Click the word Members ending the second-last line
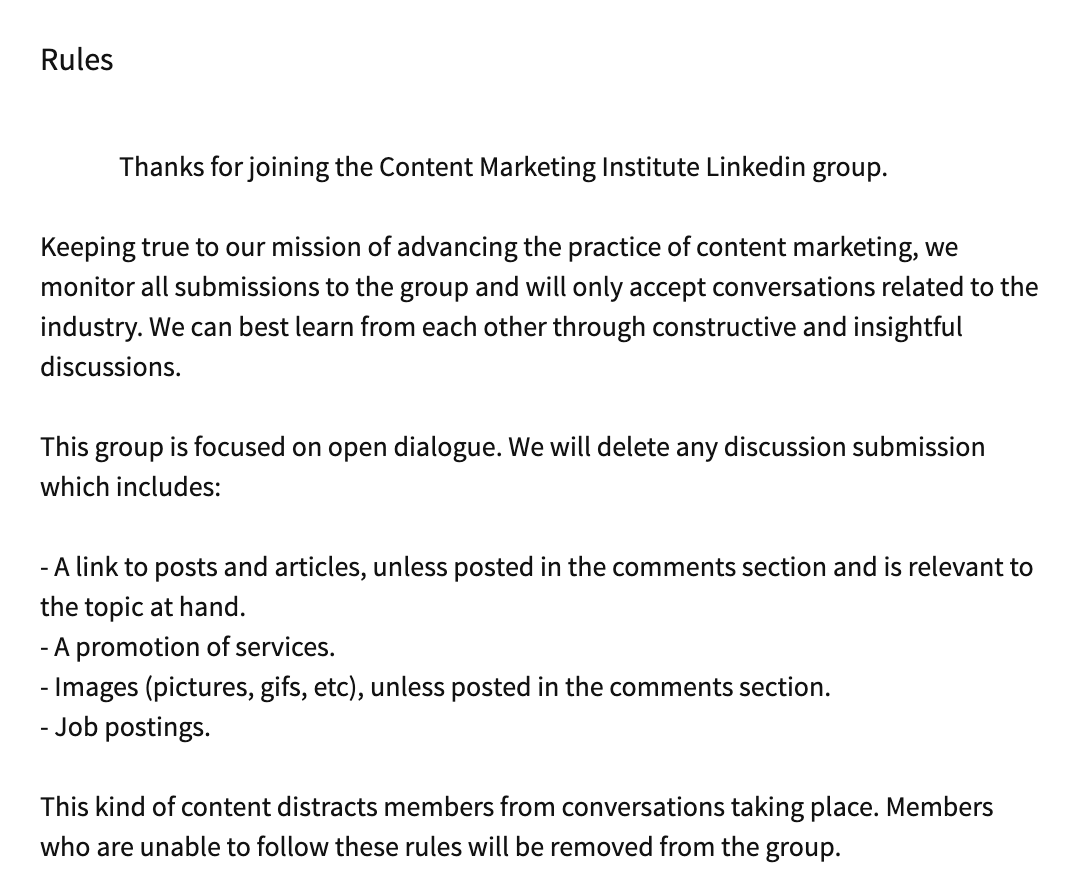Screen dimensions: 1090x876 pos(940,807)
